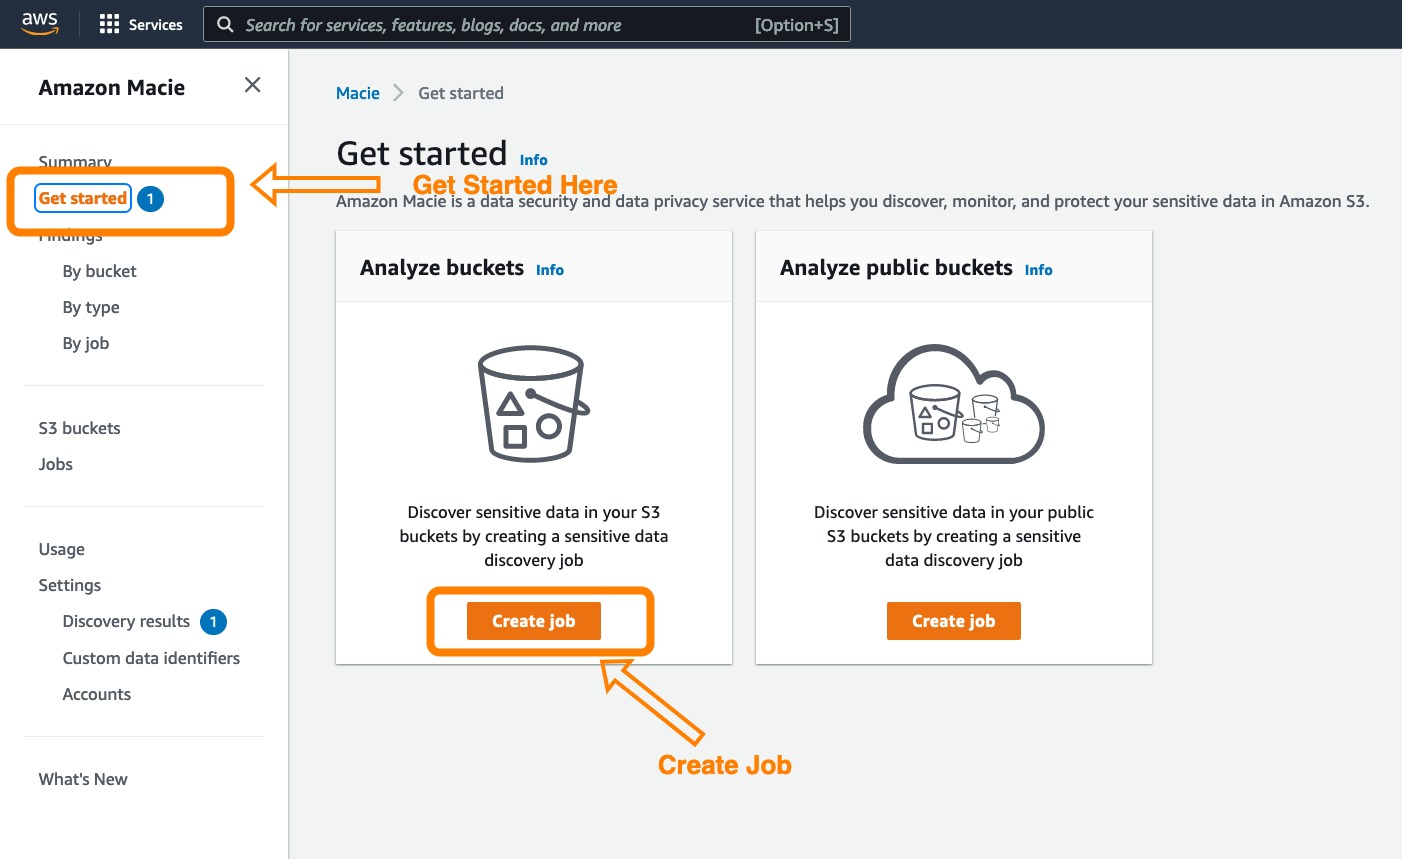Focus the AWS services search field
Viewport: 1403px width, 860px height.
point(527,25)
